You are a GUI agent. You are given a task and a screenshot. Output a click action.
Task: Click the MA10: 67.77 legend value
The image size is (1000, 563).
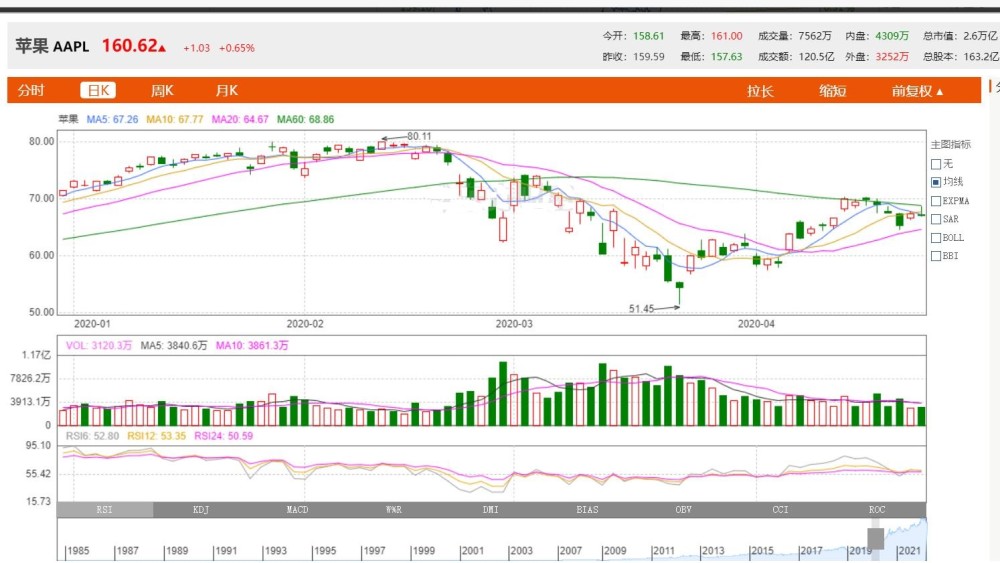pyautogui.click(x=175, y=119)
